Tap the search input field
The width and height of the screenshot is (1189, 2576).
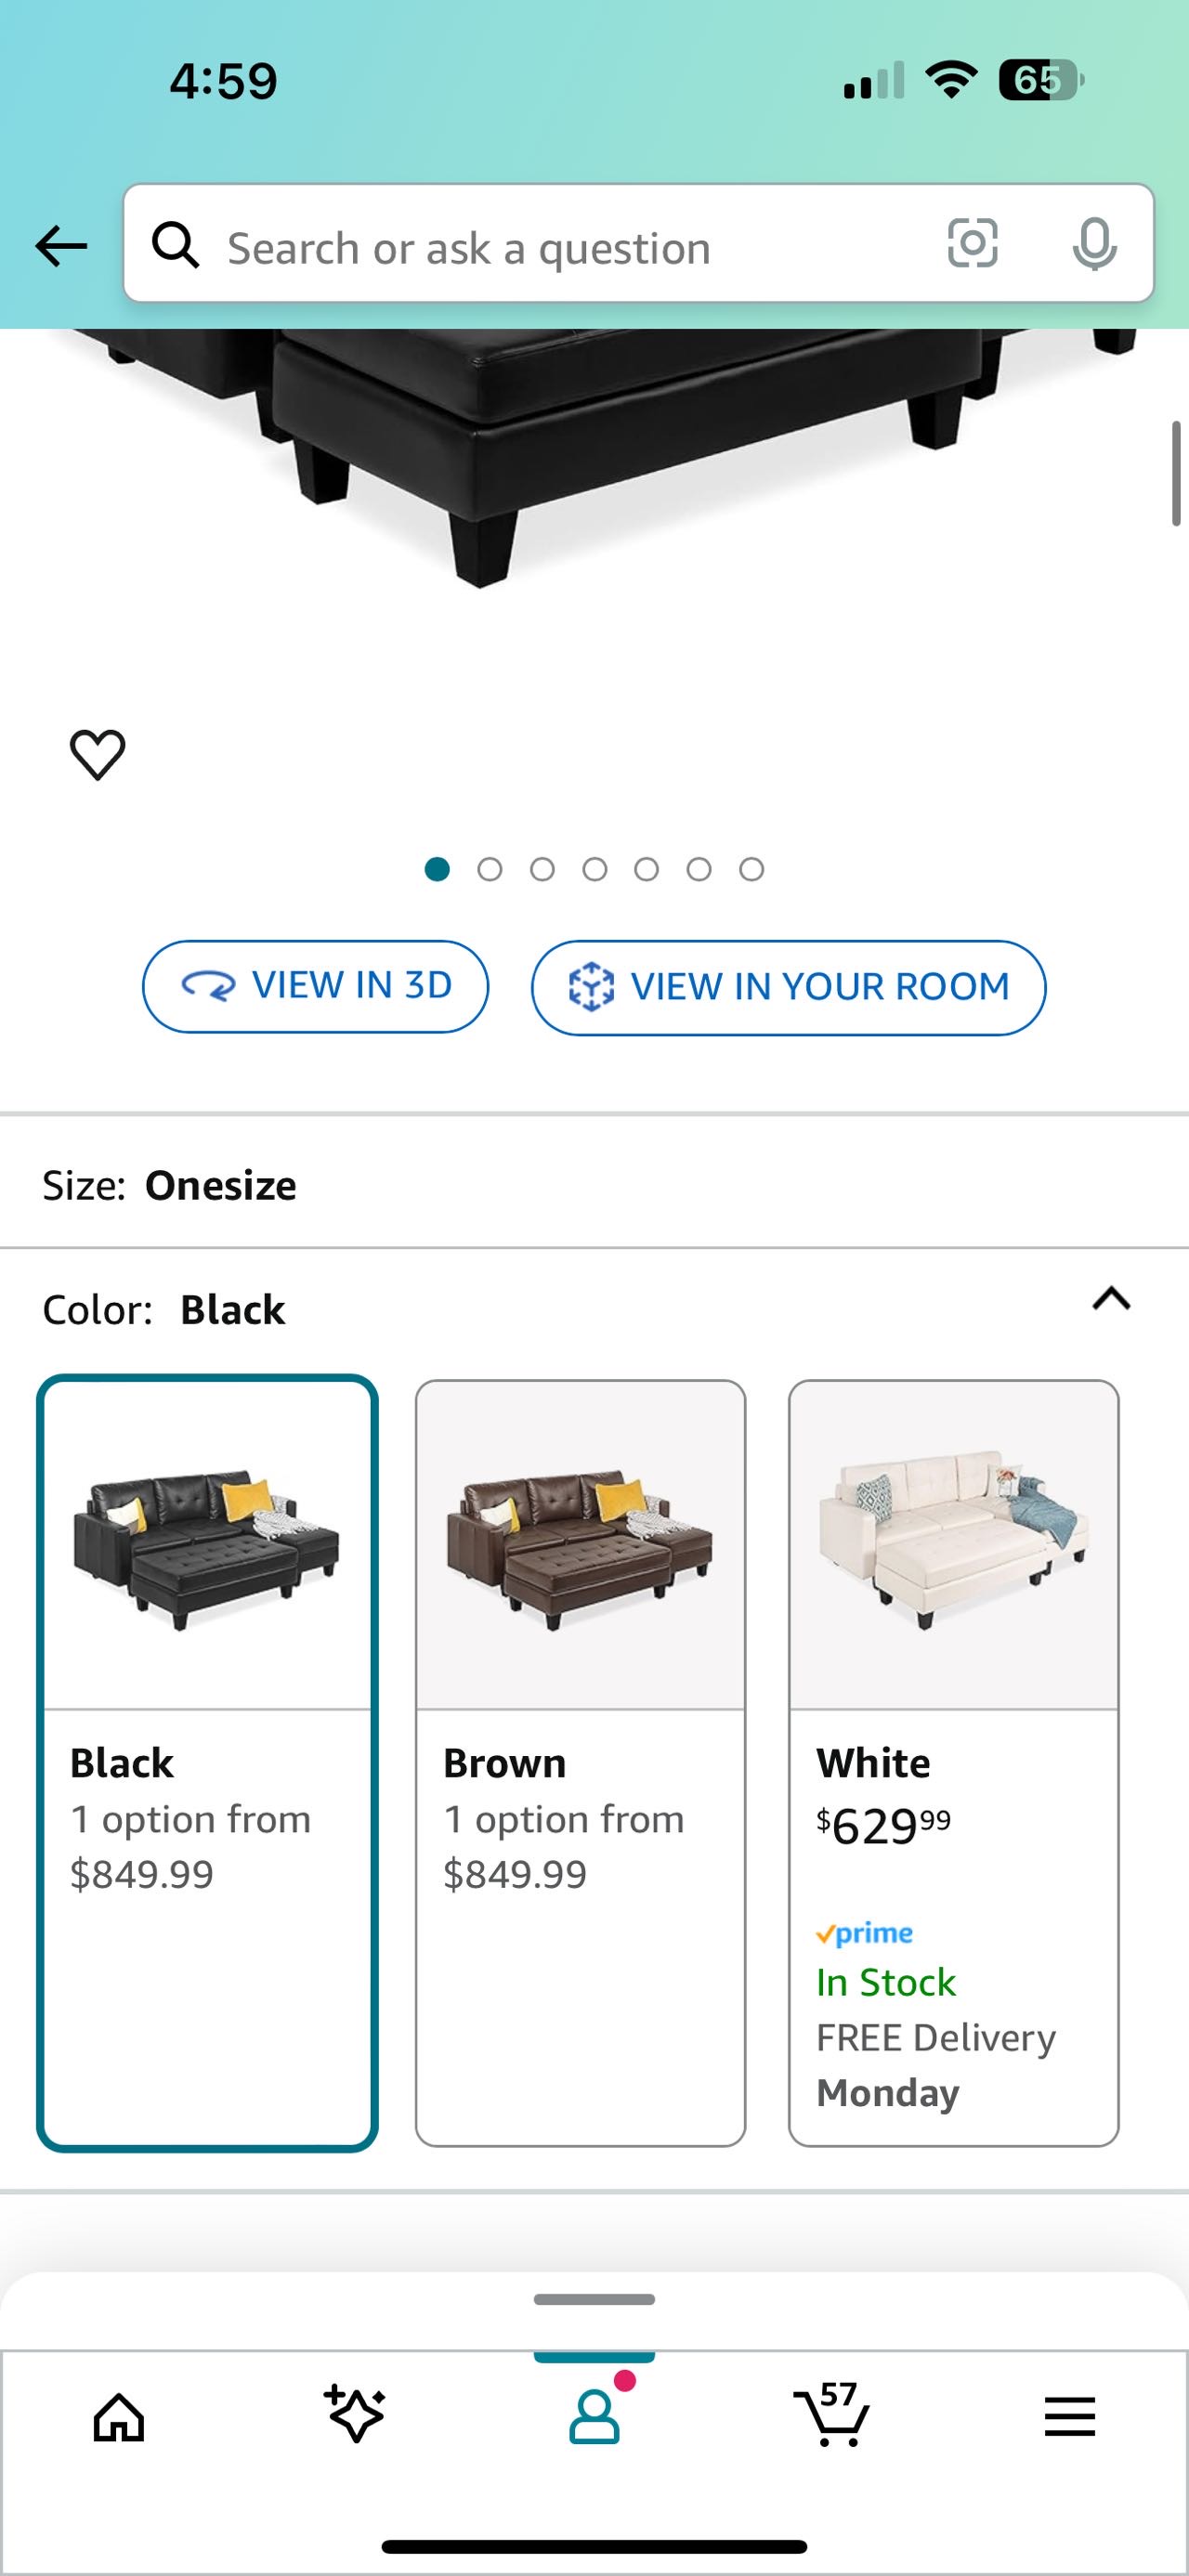560,247
